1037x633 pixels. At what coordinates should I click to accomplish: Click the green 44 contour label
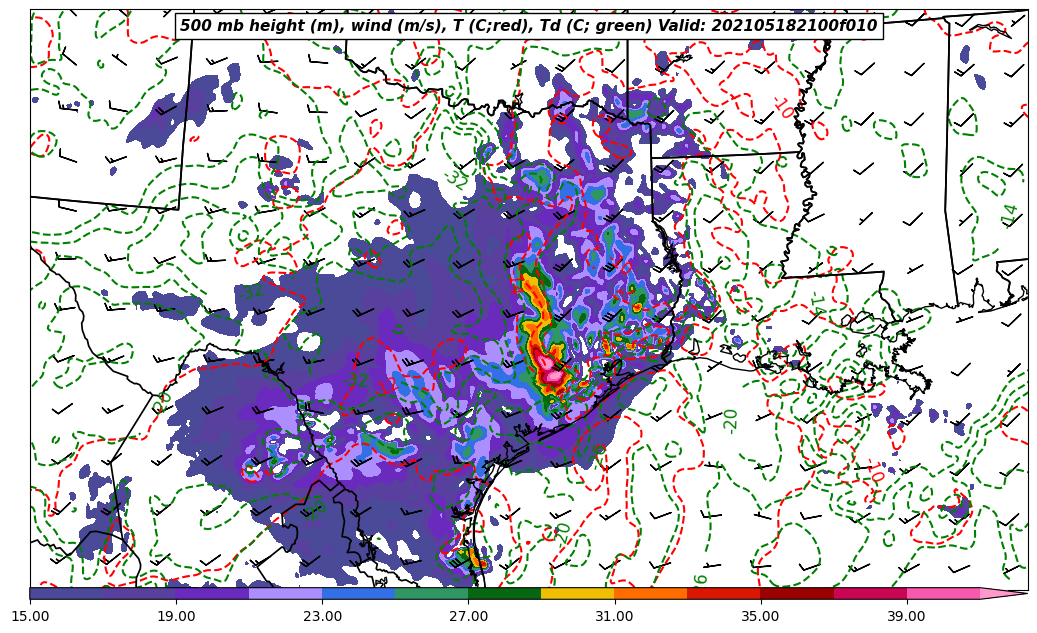pyautogui.click(x=1010, y=214)
